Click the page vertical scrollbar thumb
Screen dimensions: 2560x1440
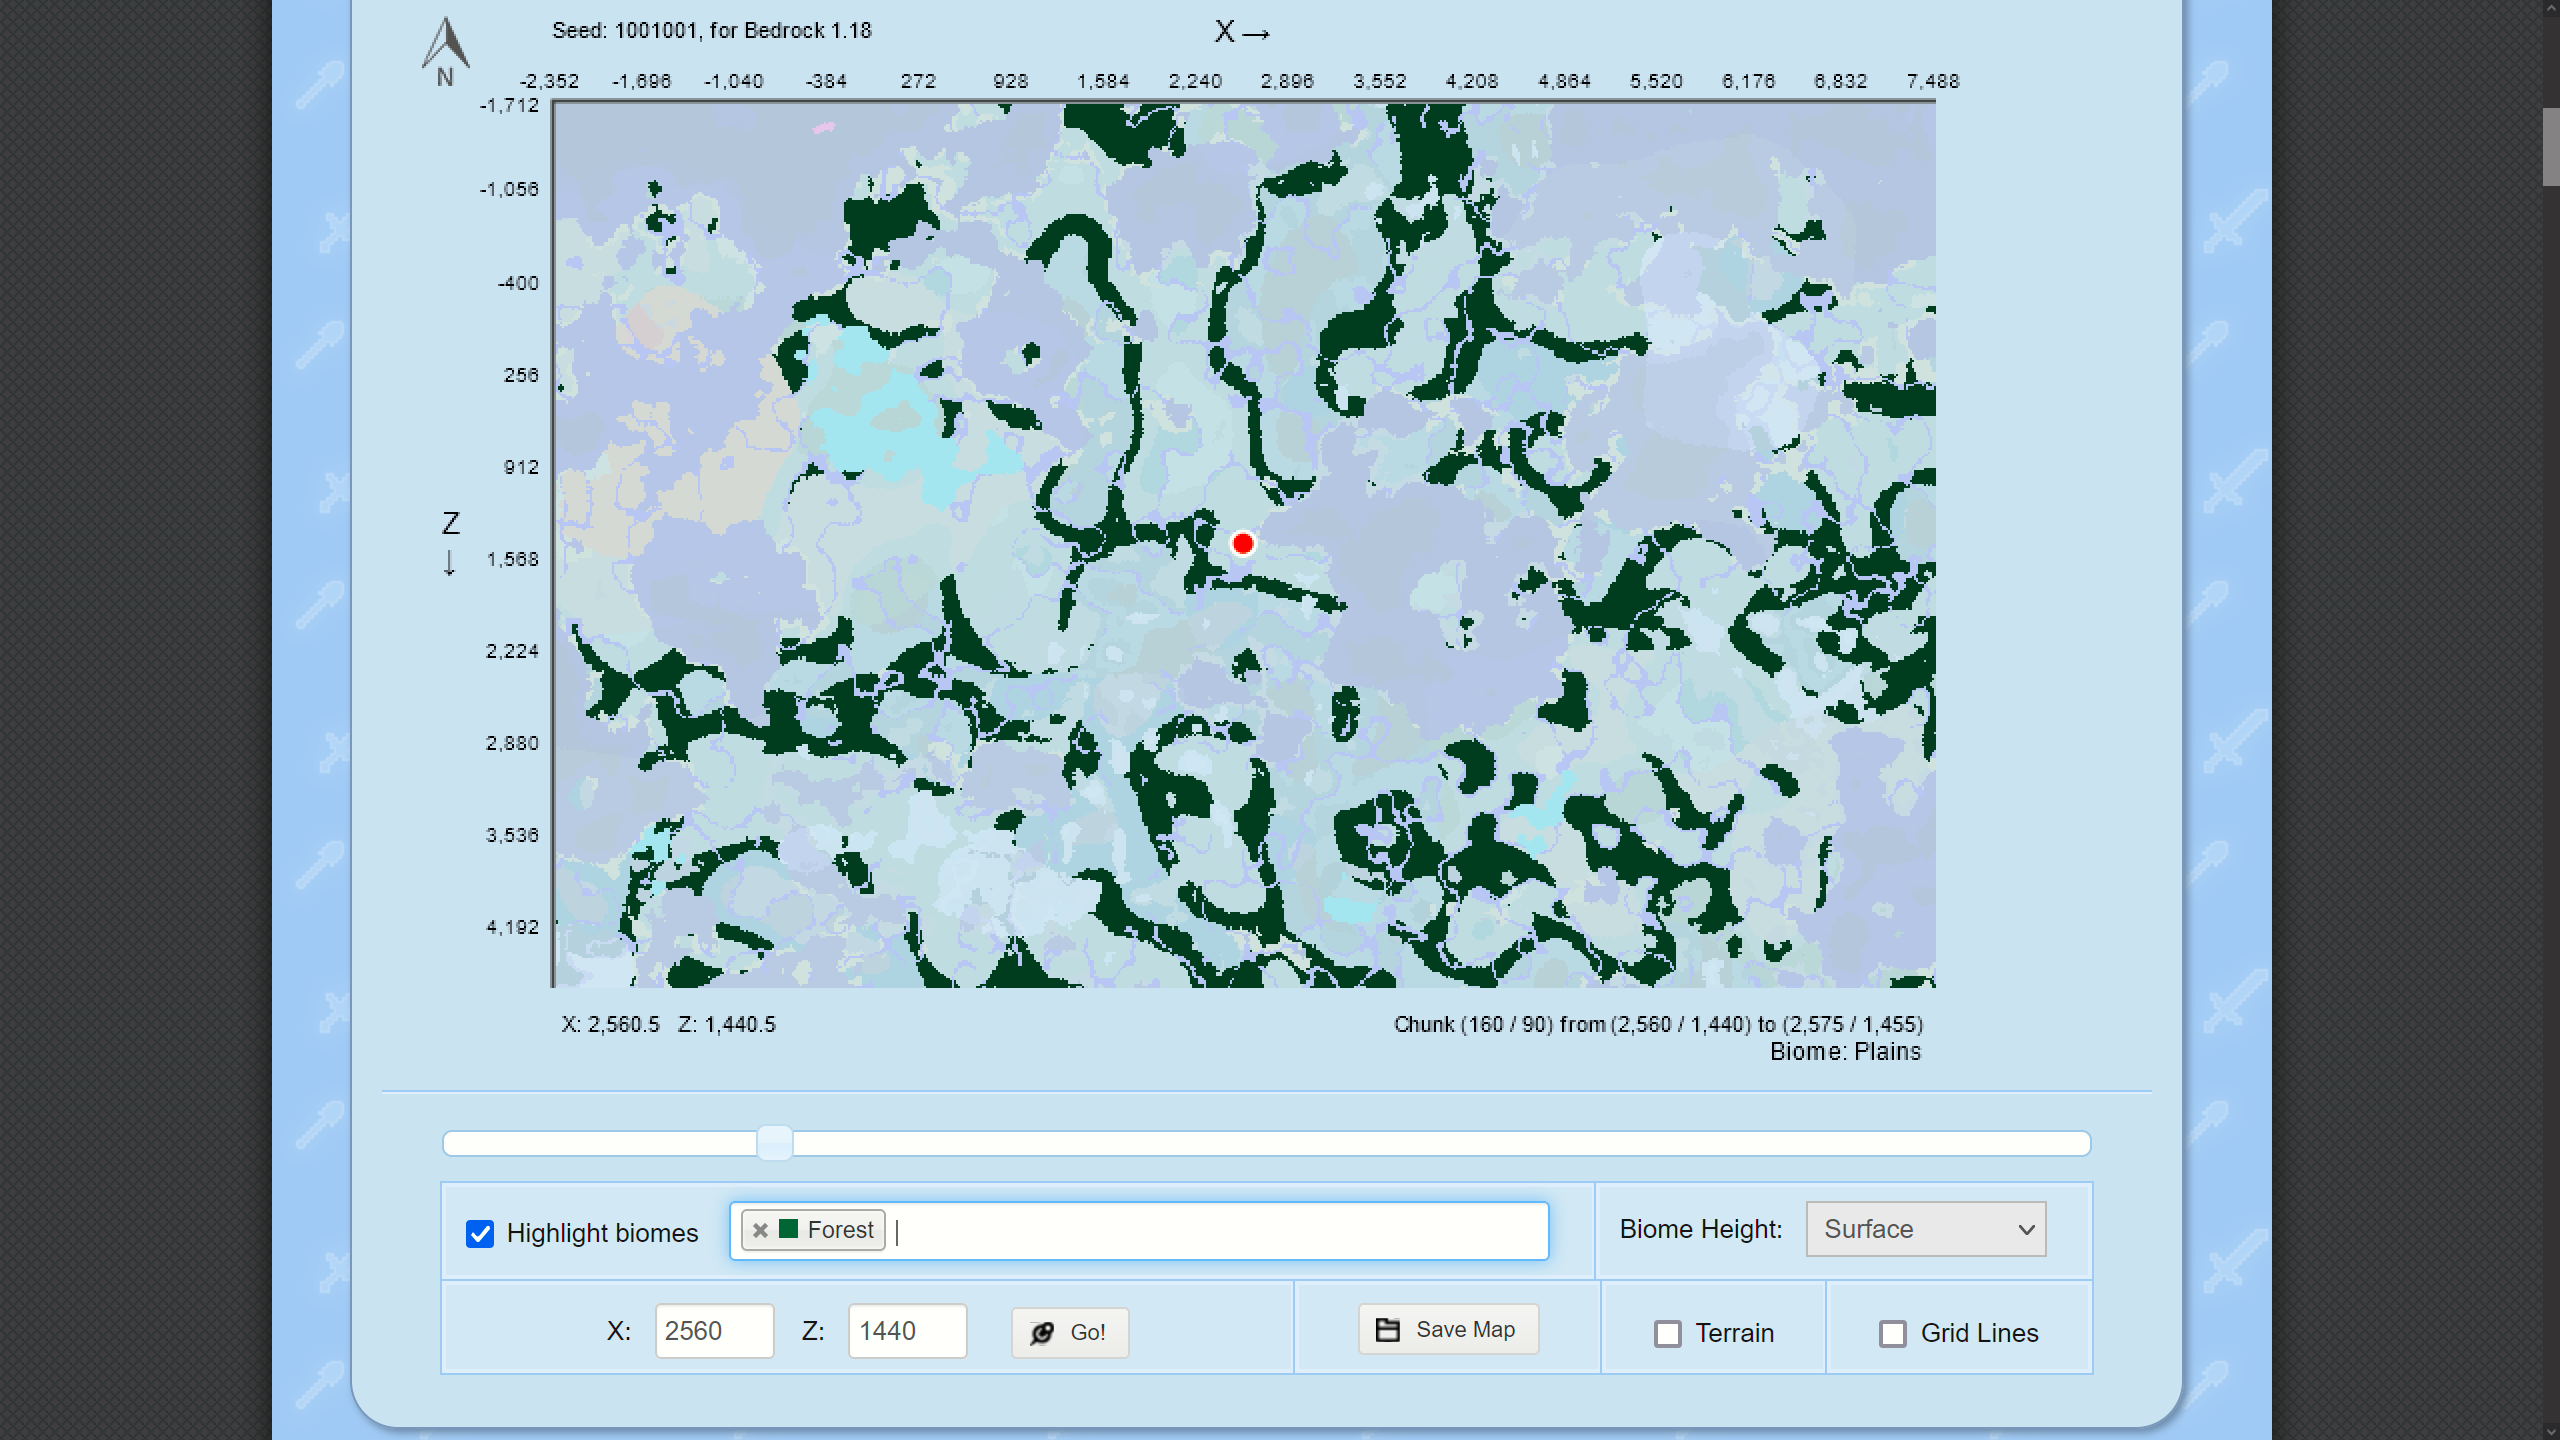point(2550,146)
